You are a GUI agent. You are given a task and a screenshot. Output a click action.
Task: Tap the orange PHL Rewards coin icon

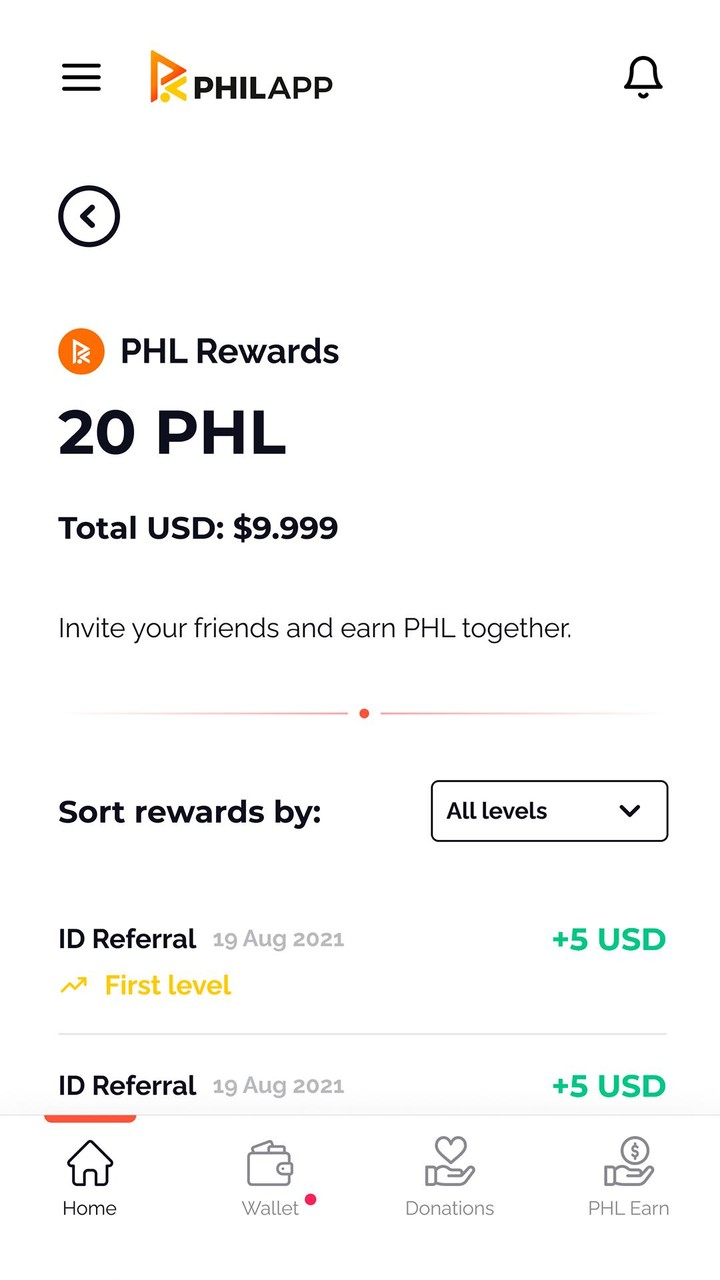click(x=81, y=352)
